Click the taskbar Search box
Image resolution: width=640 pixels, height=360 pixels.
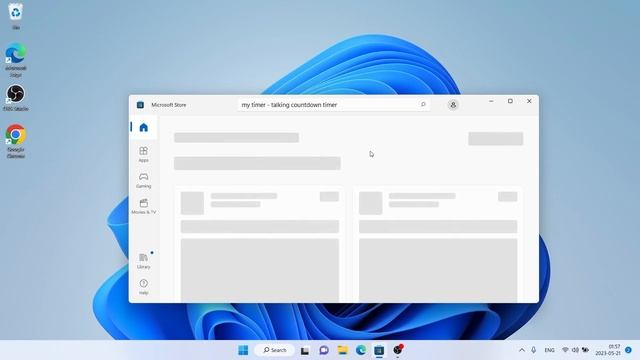coord(274,350)
